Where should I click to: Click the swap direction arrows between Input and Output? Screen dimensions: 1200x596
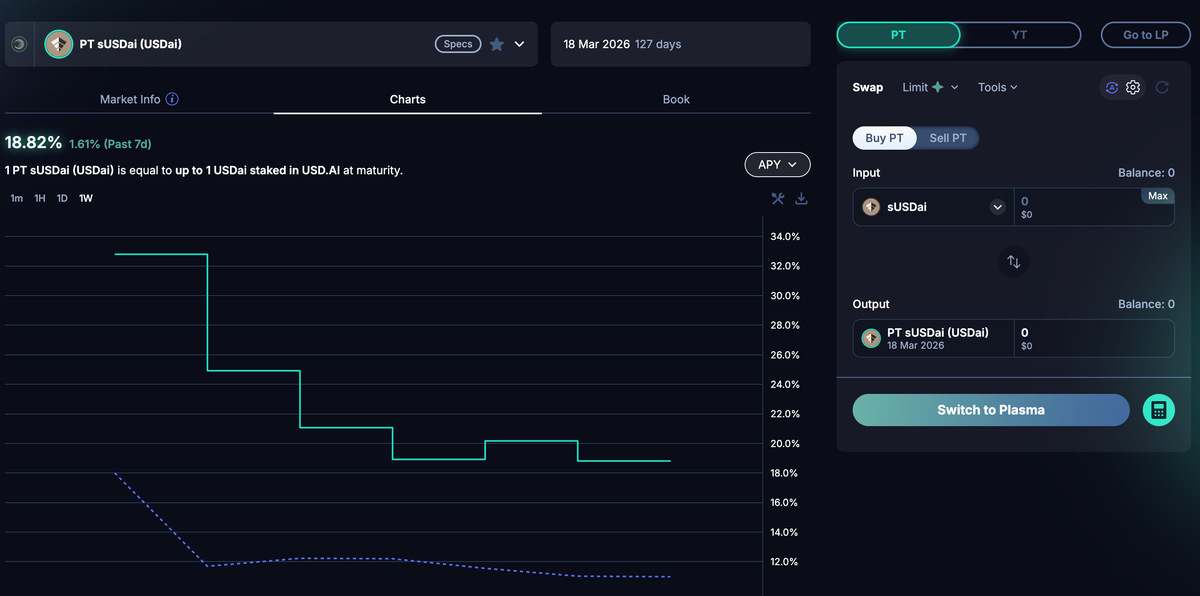coord(1013,261)
